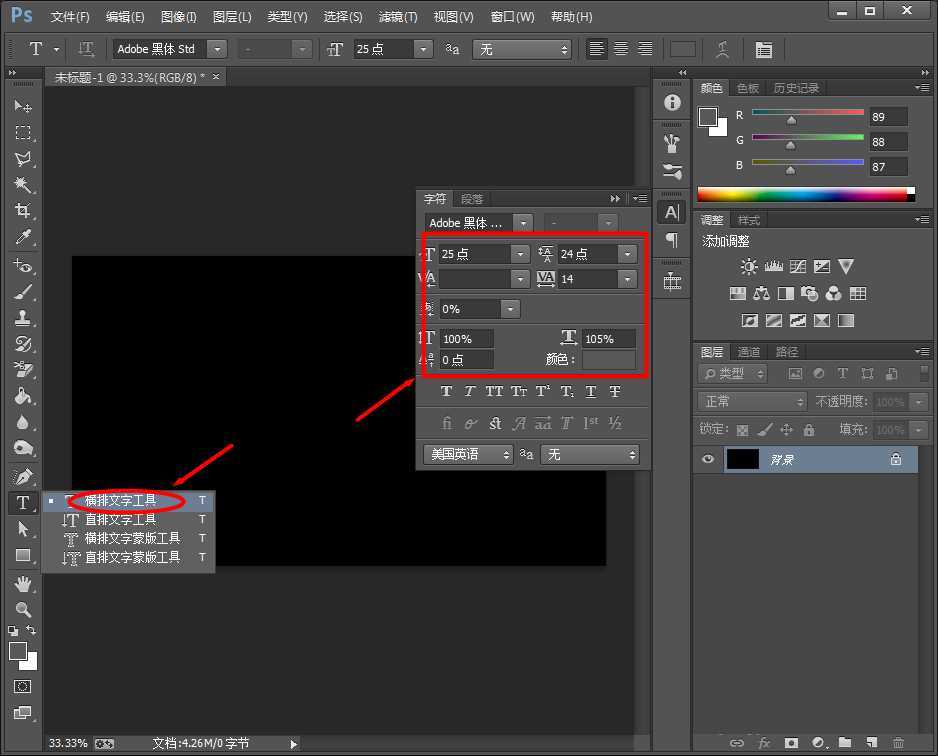Apply center text alignment in options bar

pos(619,49)
